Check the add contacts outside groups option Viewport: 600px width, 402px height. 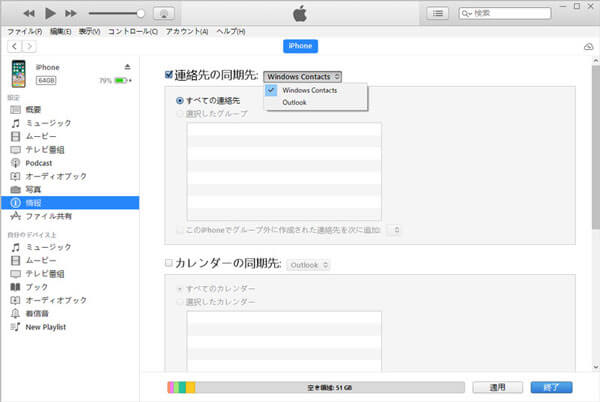(179, 230)
